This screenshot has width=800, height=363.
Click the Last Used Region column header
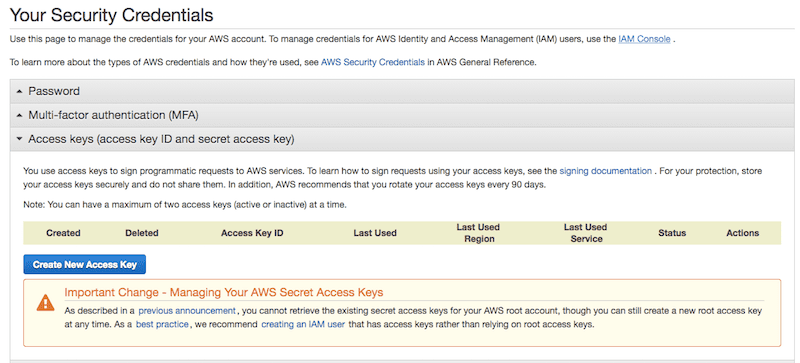coord(478,233)
